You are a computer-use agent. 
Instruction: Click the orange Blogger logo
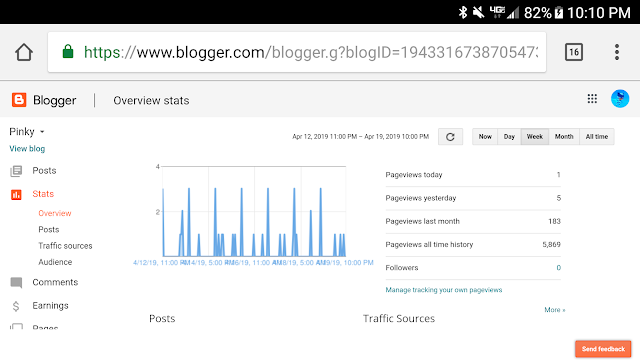pyautogui.click(x=19, y=100)
